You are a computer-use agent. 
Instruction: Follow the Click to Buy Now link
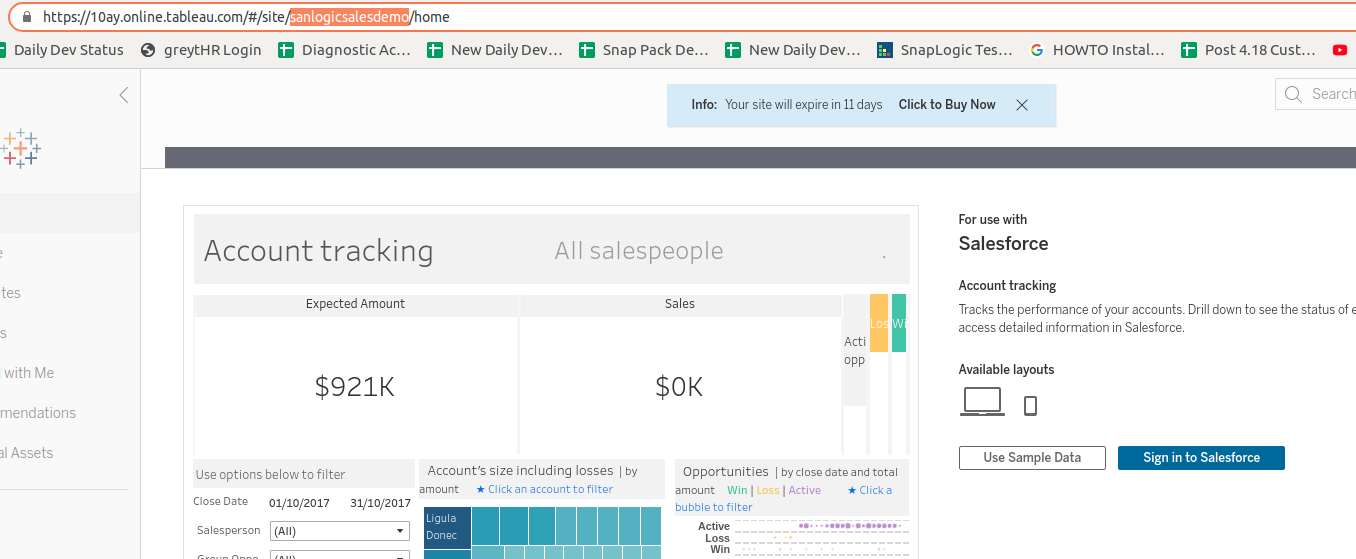tap(946, 105)
